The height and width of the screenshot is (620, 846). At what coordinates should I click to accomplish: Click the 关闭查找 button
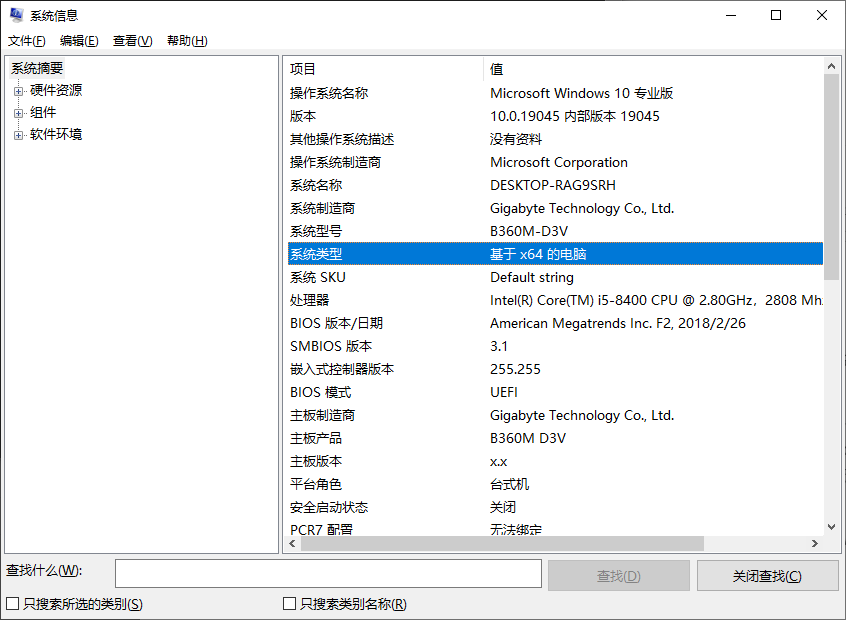pyautogui.click(x=767, y=574)
